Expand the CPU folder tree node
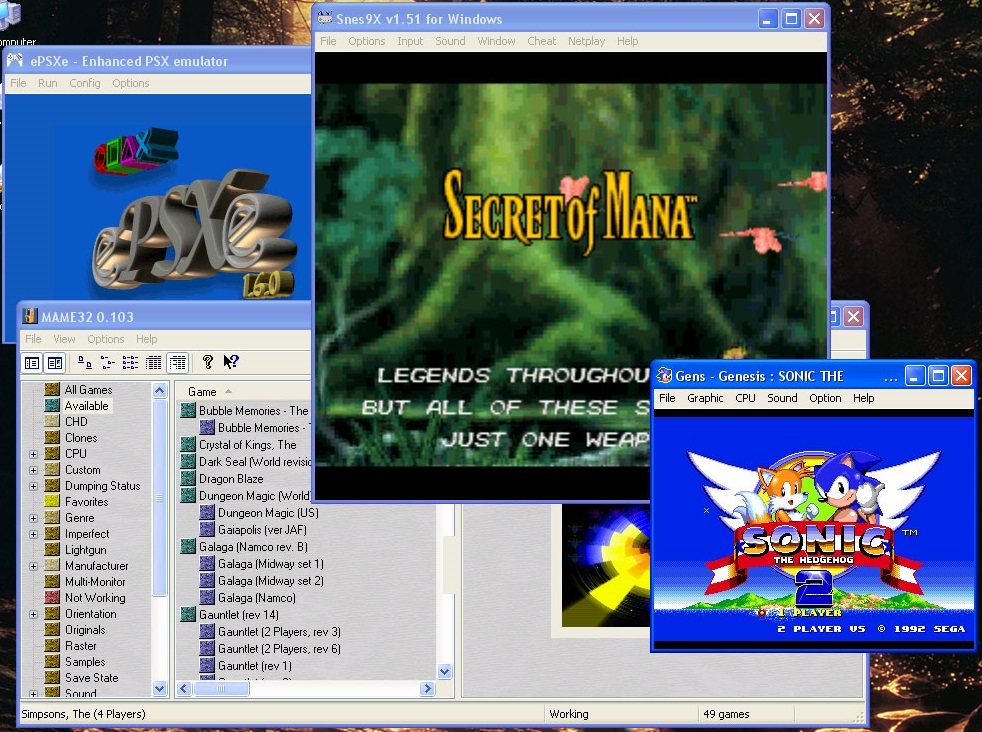This screenshot has height=732, width=982. 33,454
